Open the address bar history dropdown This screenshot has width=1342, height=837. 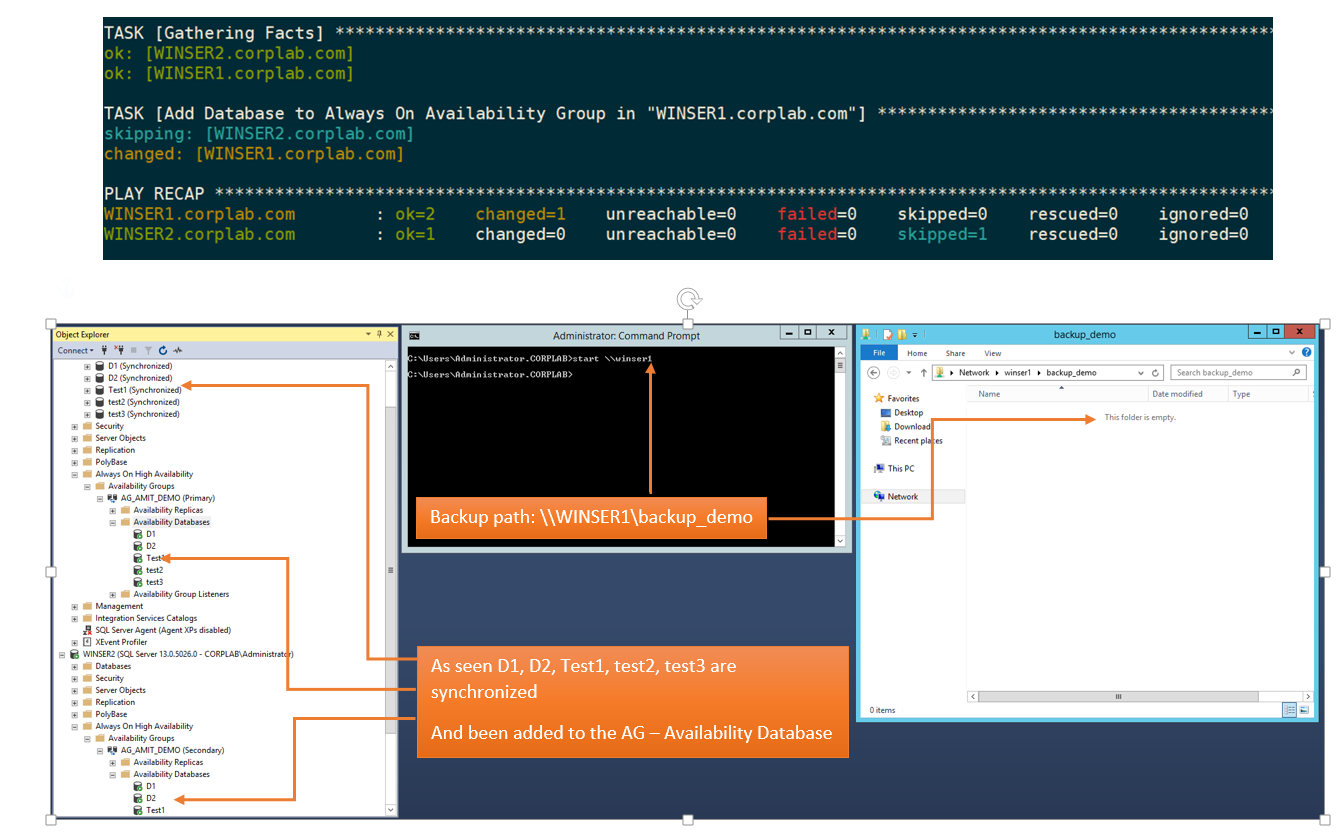(x=1141, y=373)
